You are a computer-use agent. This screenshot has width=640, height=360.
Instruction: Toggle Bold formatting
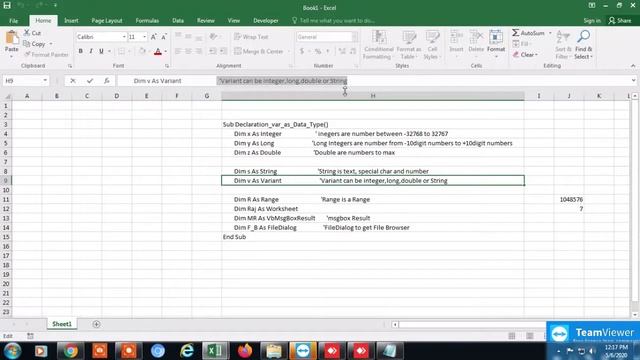pyautogui.click(x=80, y=51)
